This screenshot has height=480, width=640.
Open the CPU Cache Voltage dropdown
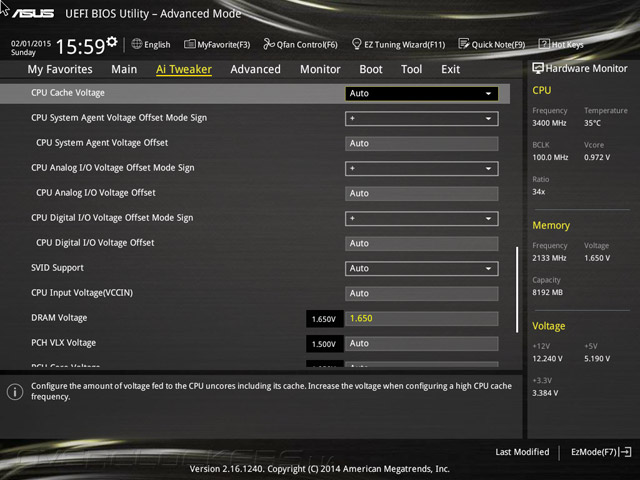tap(422, 93)
